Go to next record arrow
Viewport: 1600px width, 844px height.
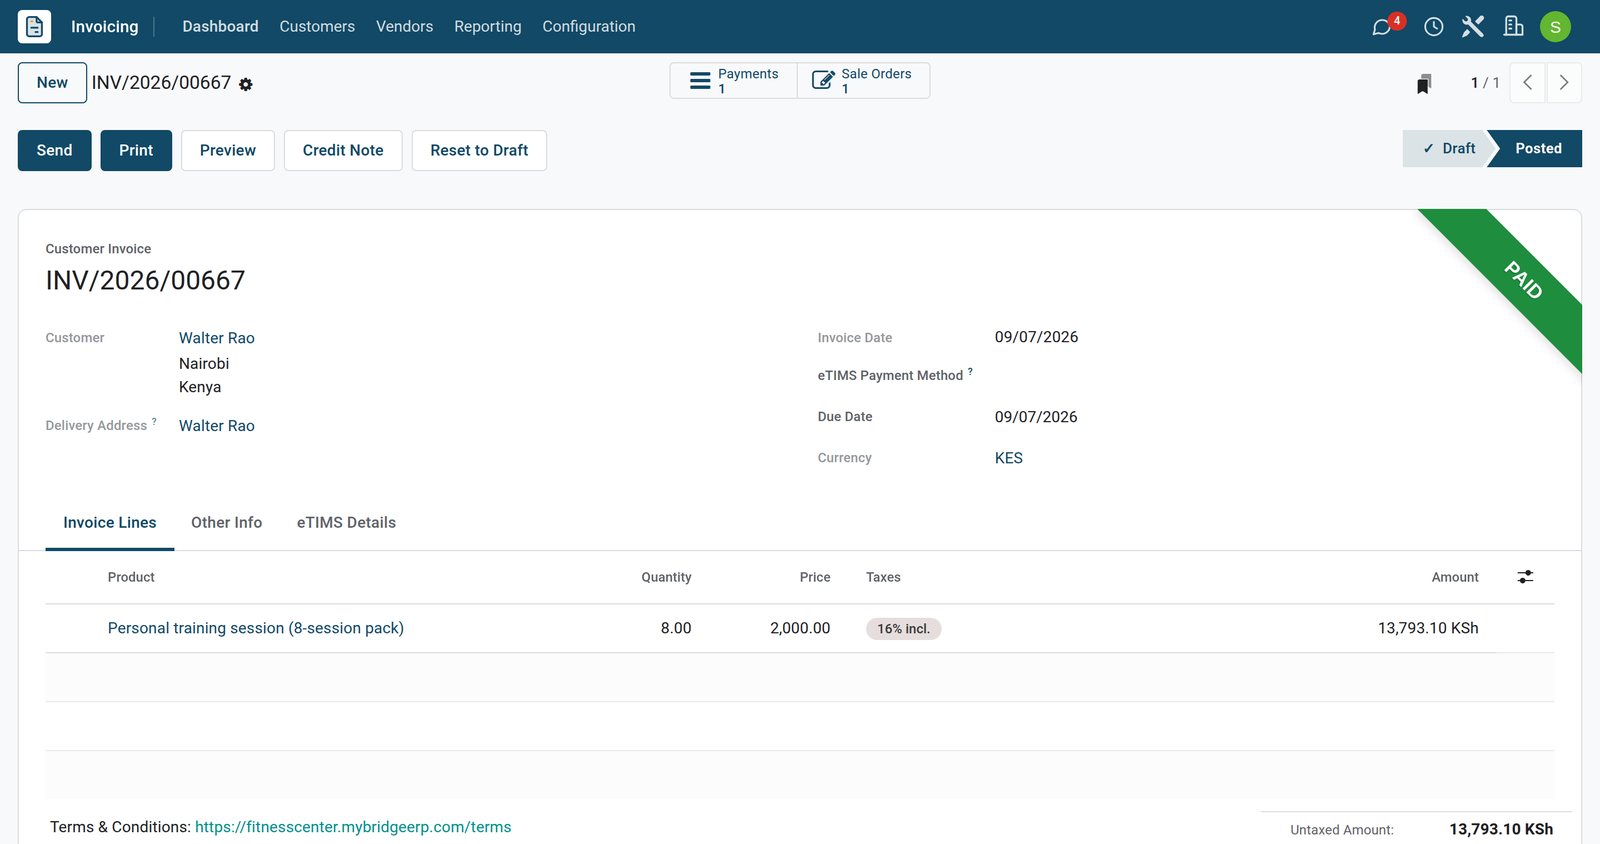[x=1564, y=83]
